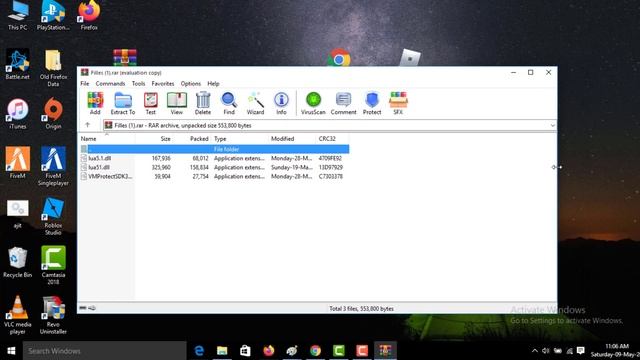Click the Origin desktop shortcut

pos(53,114)
